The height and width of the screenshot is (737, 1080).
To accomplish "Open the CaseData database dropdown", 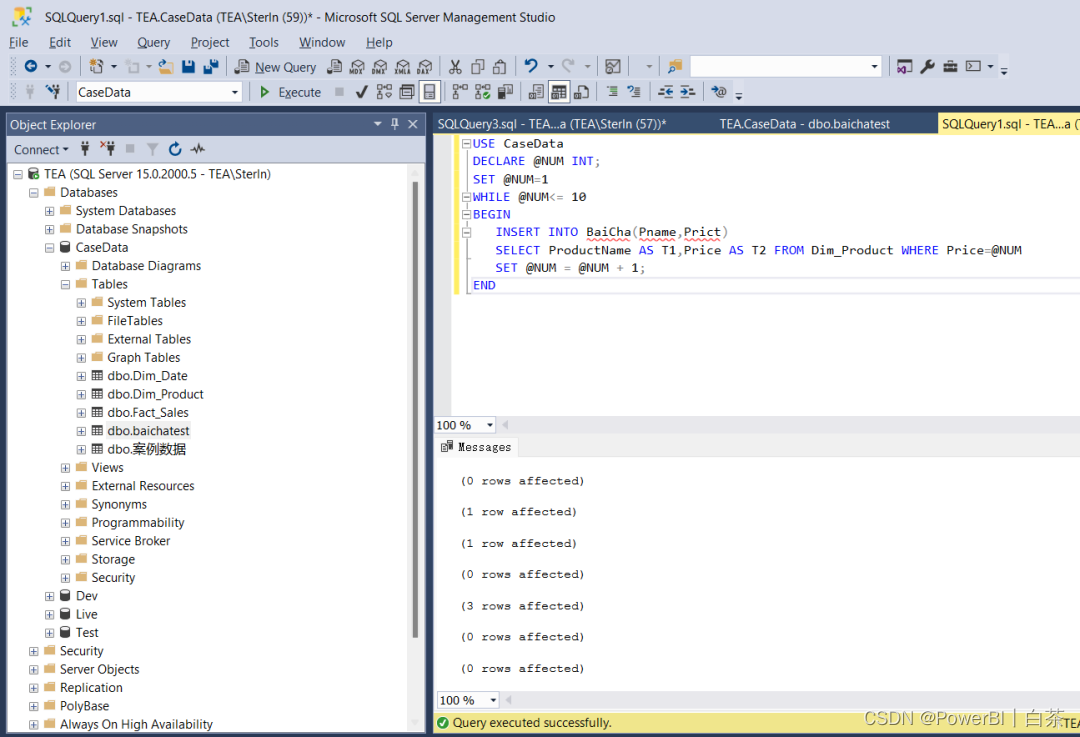I will click(x=234, y=92).
